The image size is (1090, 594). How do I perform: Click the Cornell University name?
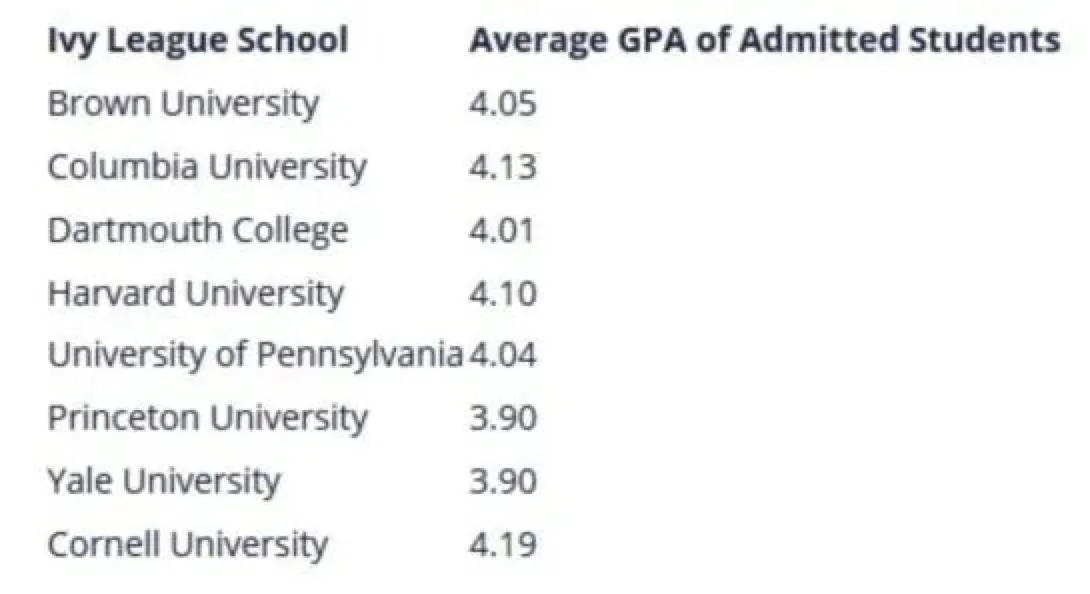point(187,545)
